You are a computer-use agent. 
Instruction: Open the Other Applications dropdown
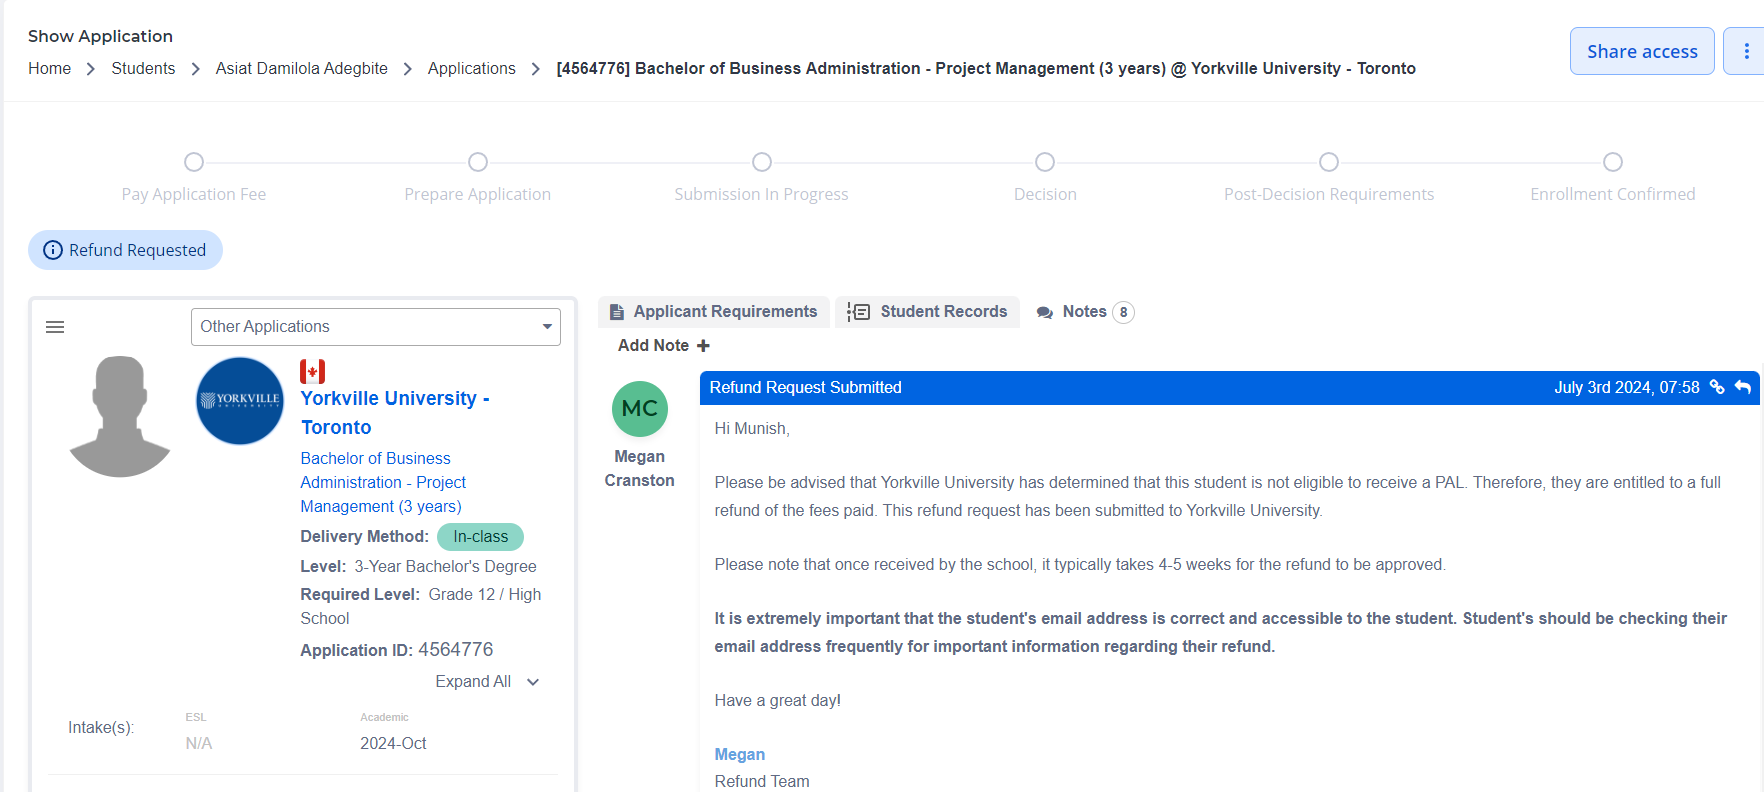[x=376, y=327]
